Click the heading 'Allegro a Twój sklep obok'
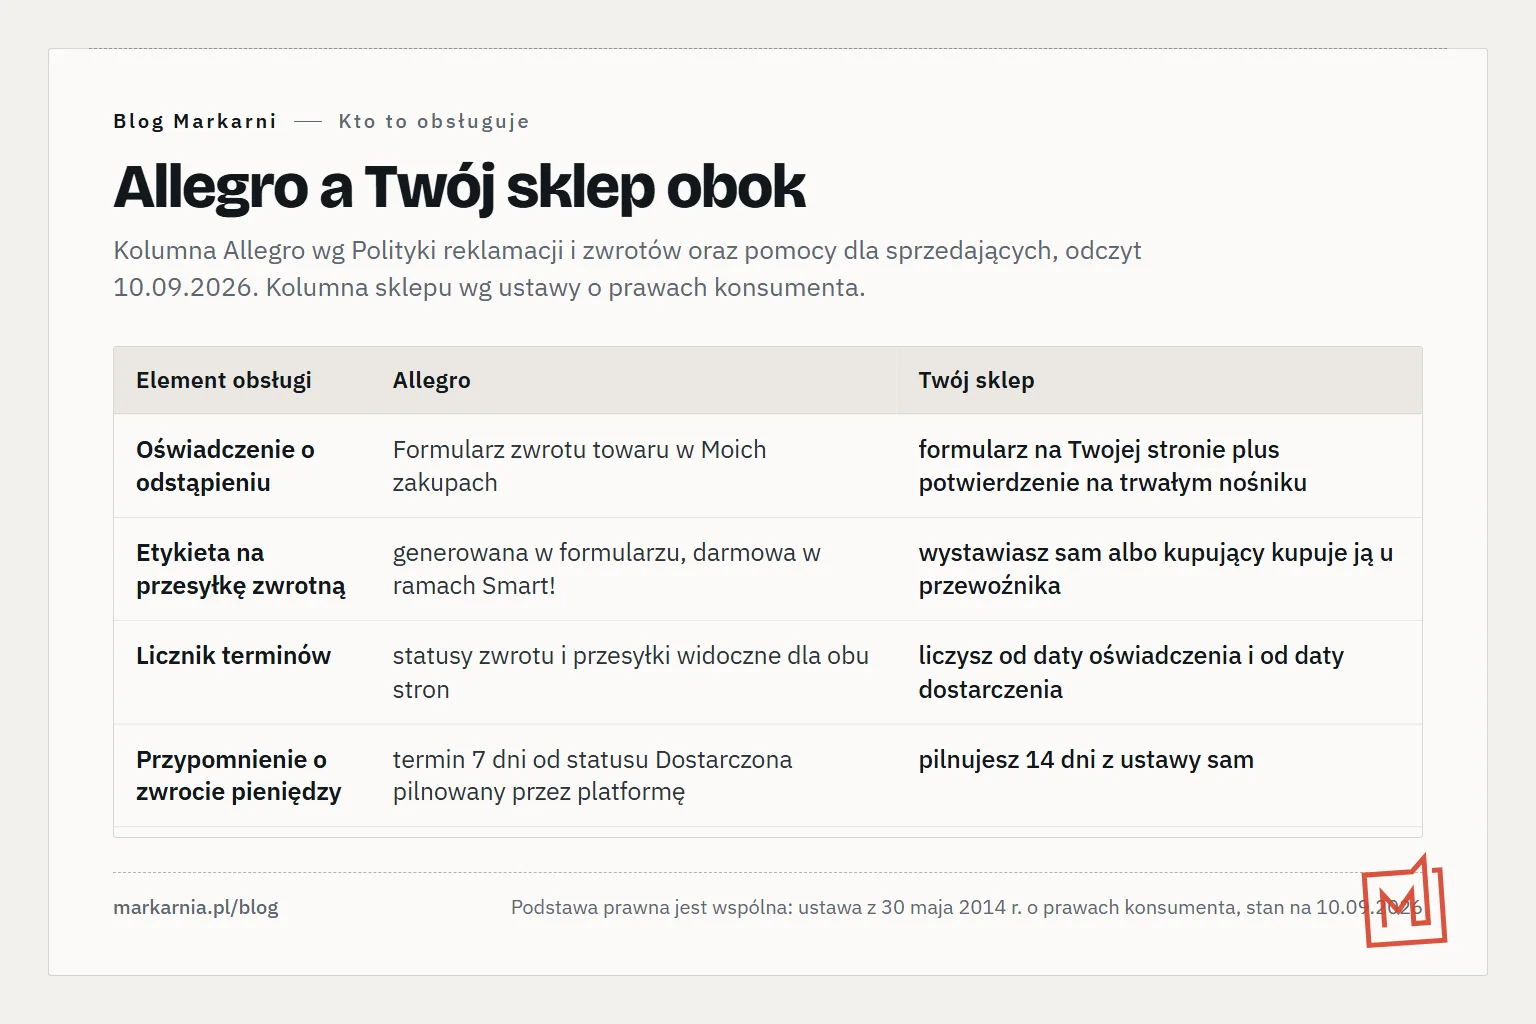This screenshot has width=1536, height=1024. tap(459, 187)
